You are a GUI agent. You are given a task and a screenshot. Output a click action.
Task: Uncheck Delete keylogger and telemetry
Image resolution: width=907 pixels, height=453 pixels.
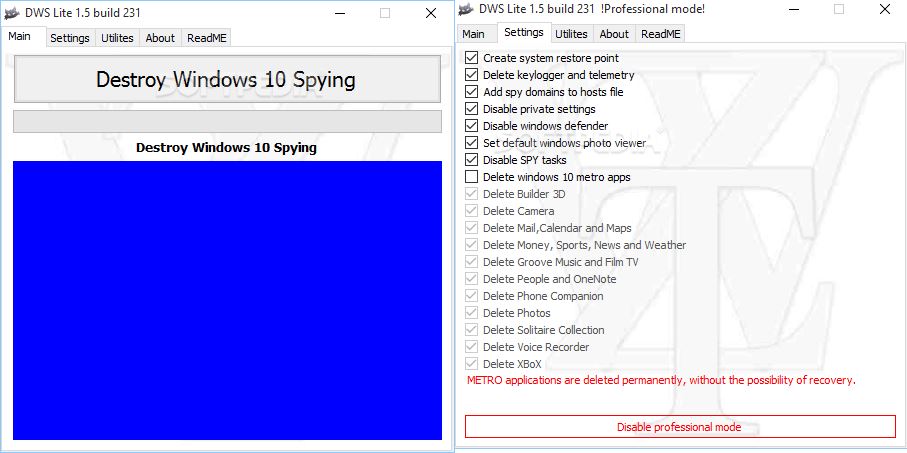tap(472, 75)
